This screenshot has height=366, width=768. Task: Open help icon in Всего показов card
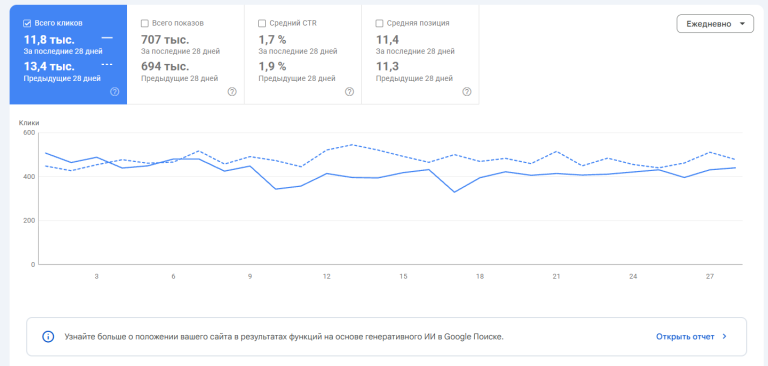(x=232, y=92)
